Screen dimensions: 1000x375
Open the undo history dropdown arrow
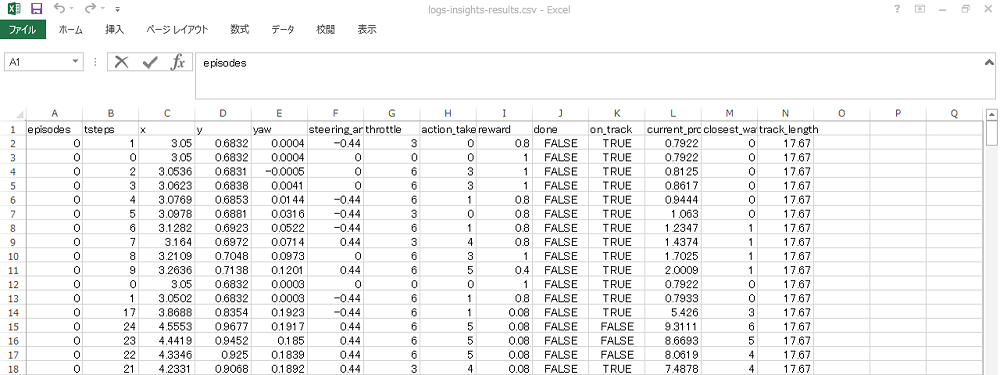[x=71, y=9]
